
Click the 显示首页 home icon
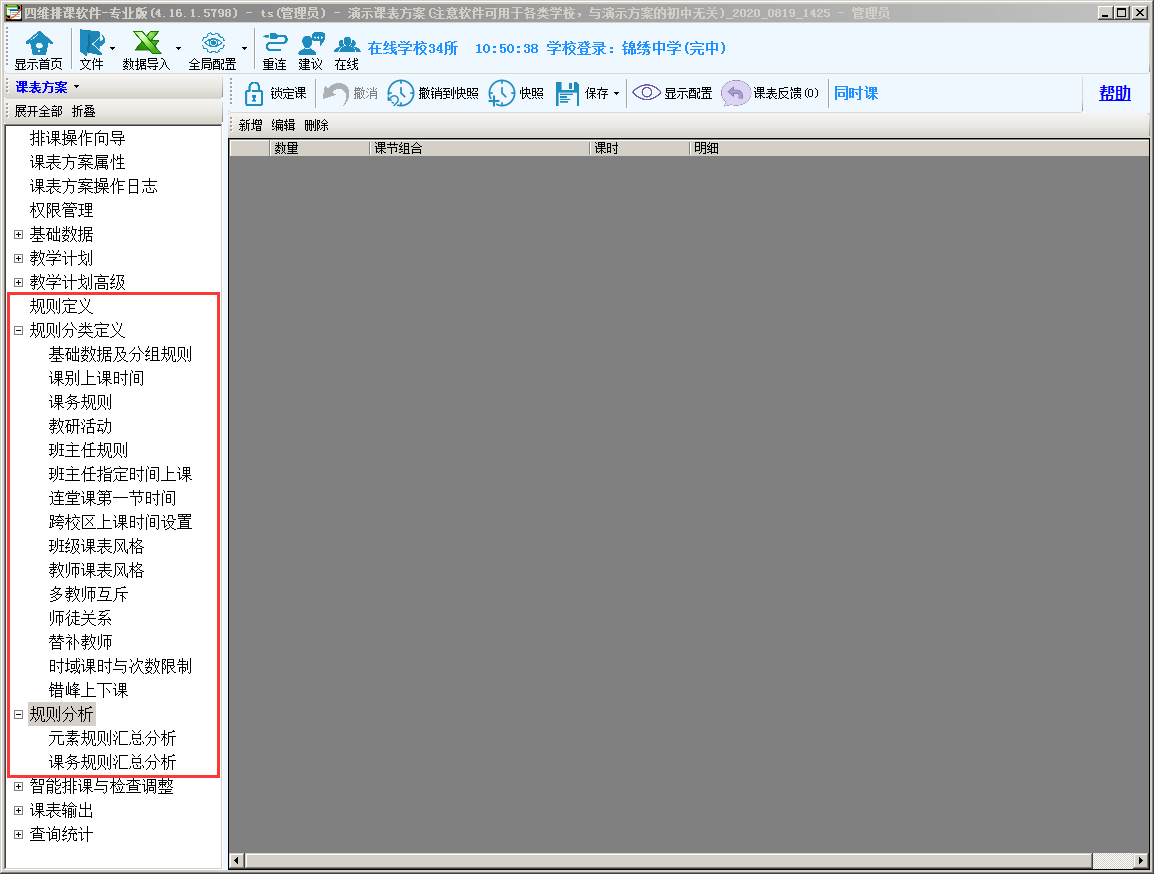click(x=38, y=44)
